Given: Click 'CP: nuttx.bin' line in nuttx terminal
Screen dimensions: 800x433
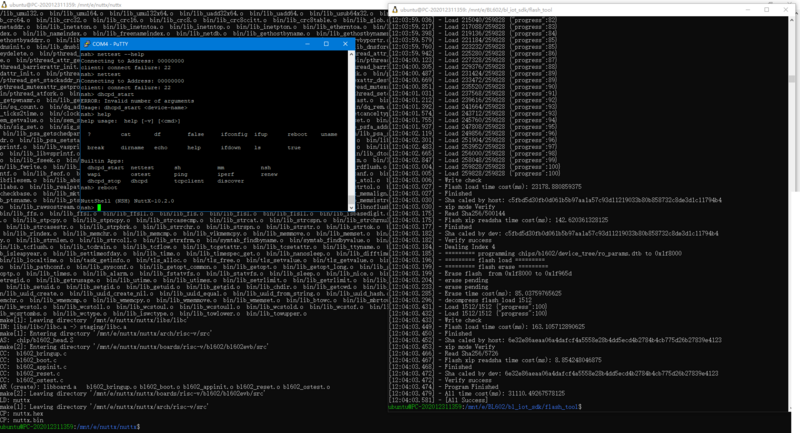Looking at the screenshot, I should [x=22, y=420].
